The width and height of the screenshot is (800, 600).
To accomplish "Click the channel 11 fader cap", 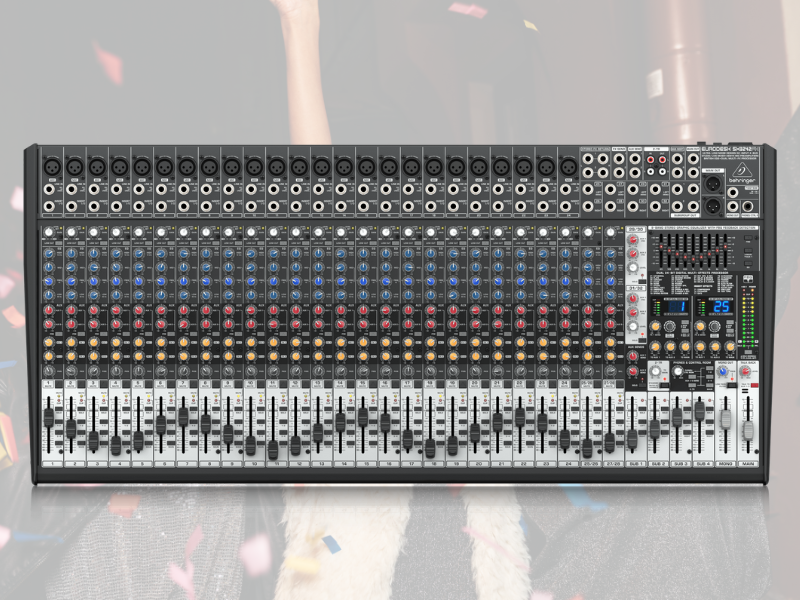I will pos(273,448).
